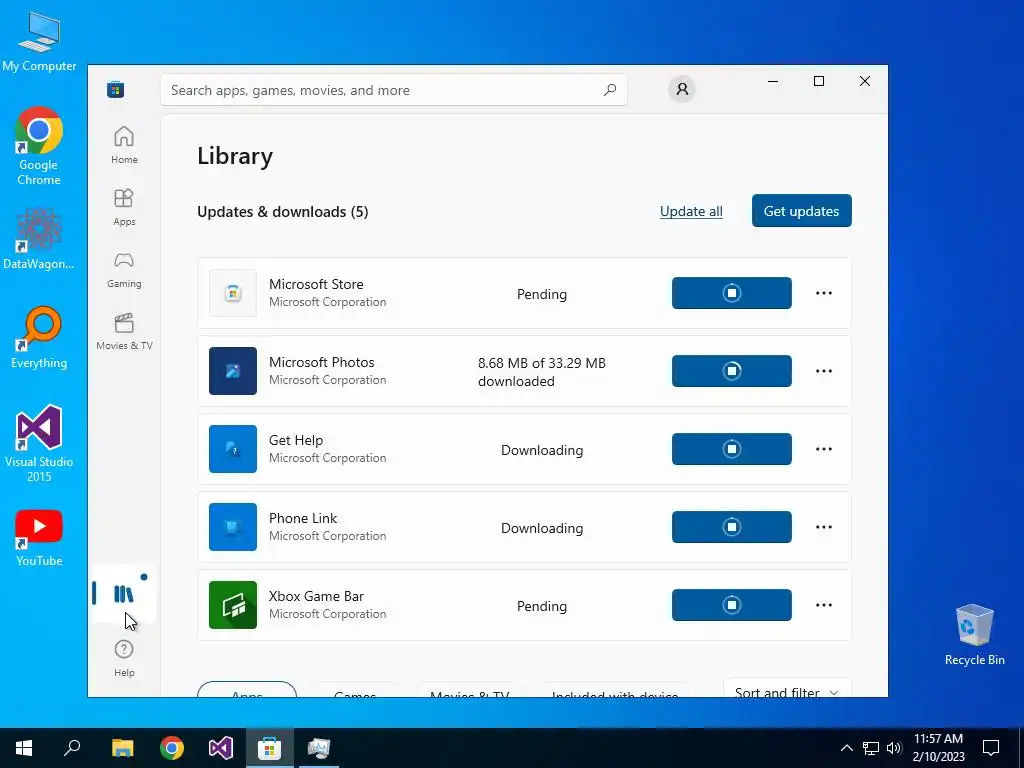Viewport: 1024px width, 768px height.
Task: Click the Microsoft Photos app icon
Action: coord(232,371)
